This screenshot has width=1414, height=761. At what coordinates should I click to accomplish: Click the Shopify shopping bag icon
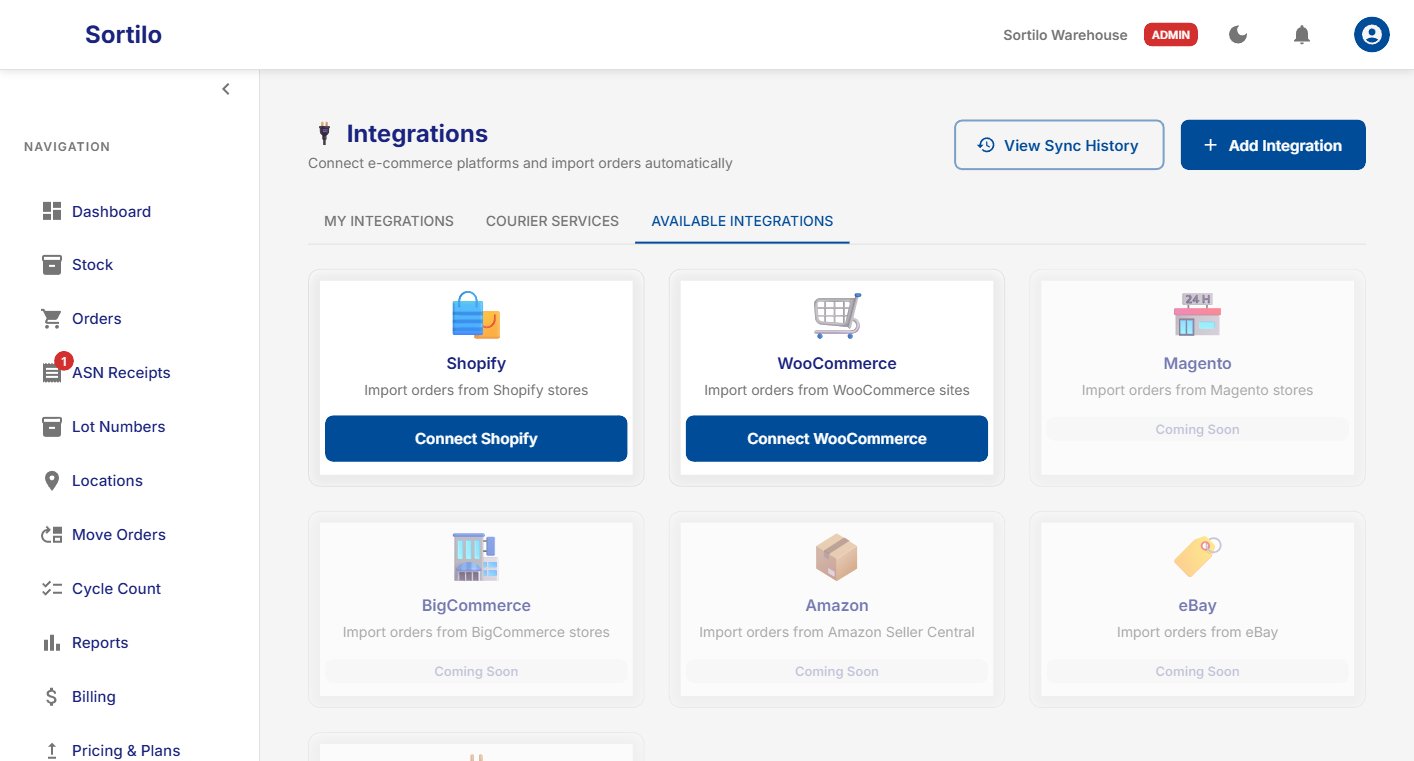pyautogui.click(x=476, y=316)
